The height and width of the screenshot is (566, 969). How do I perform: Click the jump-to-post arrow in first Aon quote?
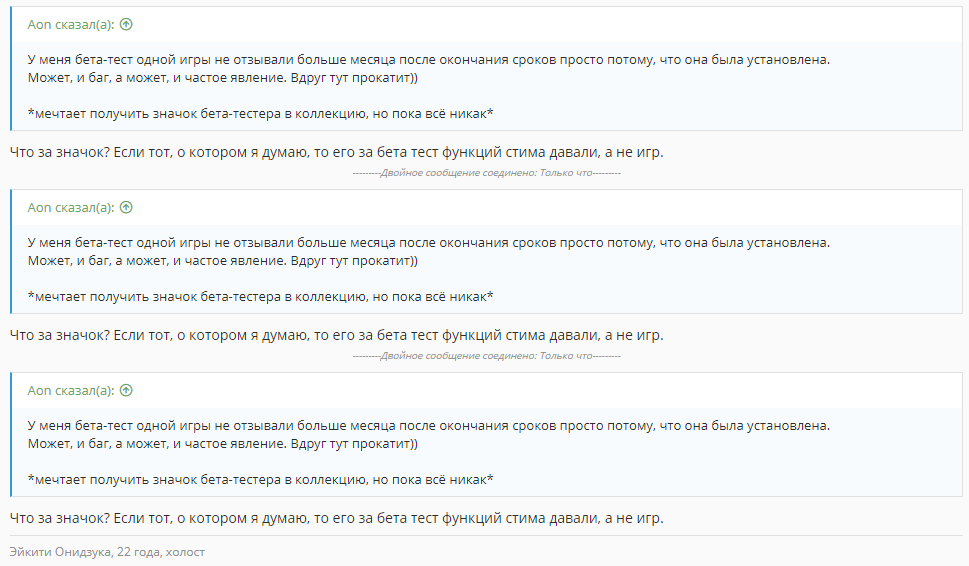pos(126,25)
